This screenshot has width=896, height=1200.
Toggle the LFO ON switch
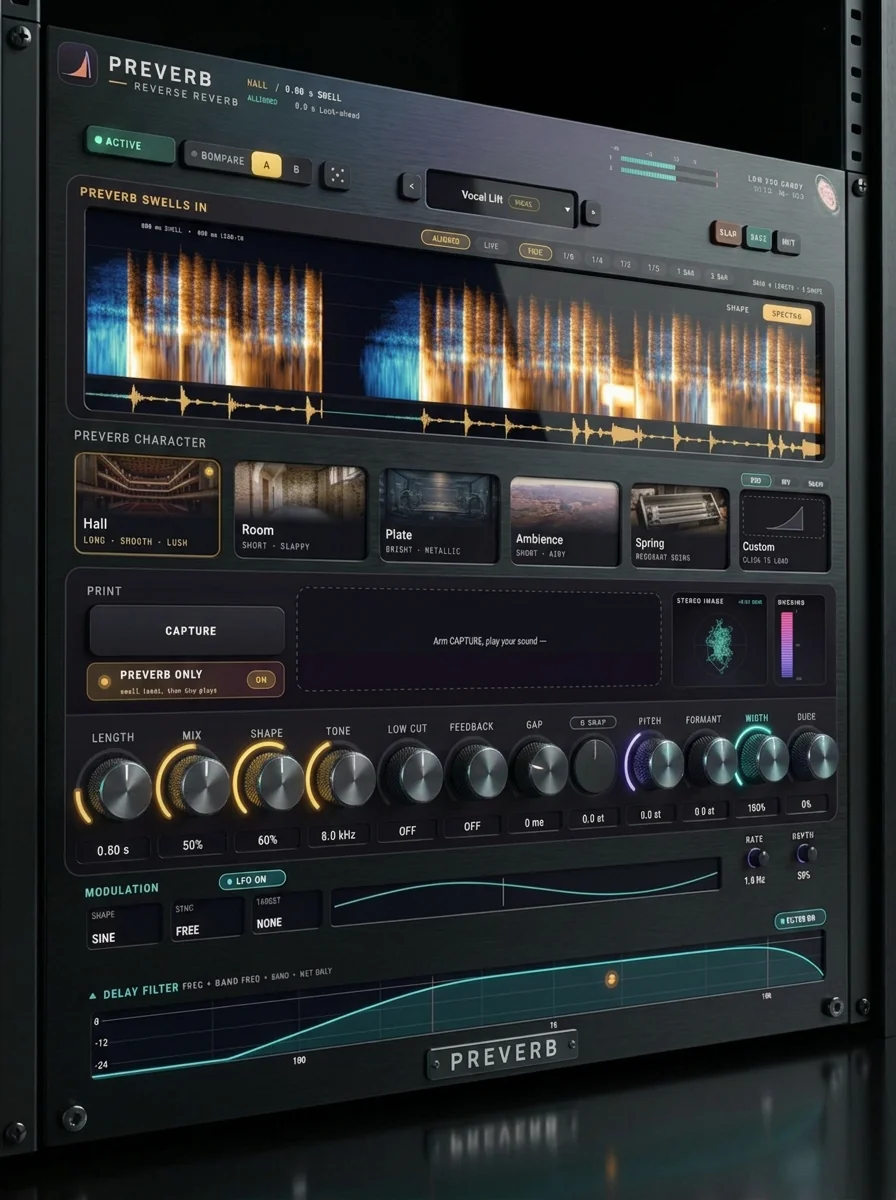(252, 880)
